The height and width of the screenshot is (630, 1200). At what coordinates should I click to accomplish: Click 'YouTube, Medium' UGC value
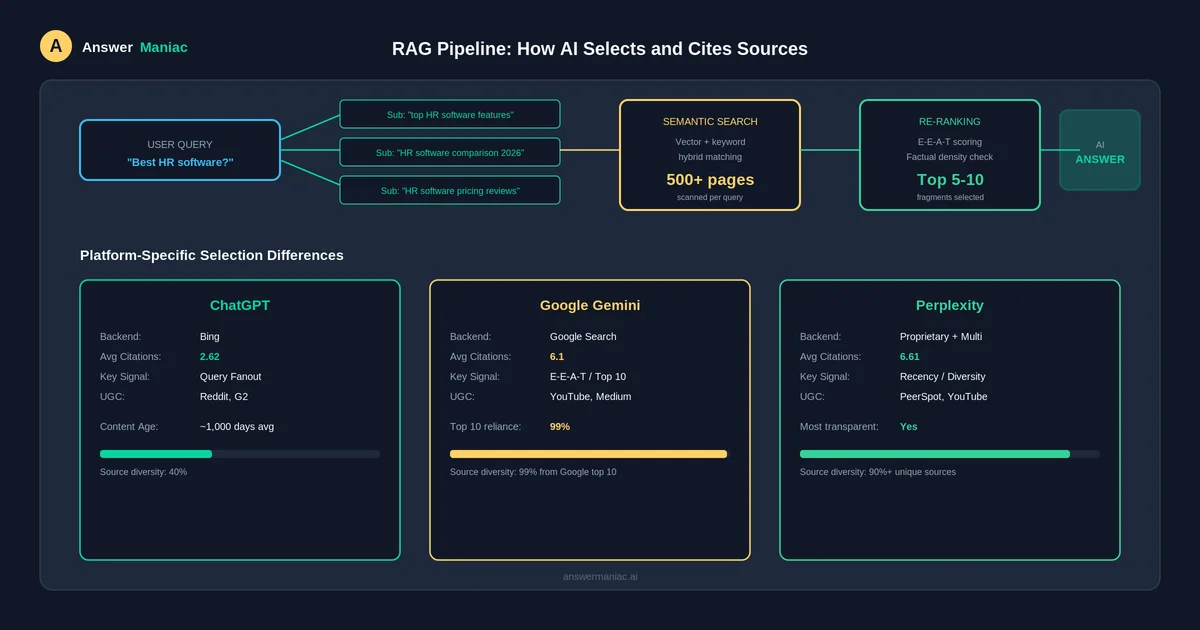point(590,397)
